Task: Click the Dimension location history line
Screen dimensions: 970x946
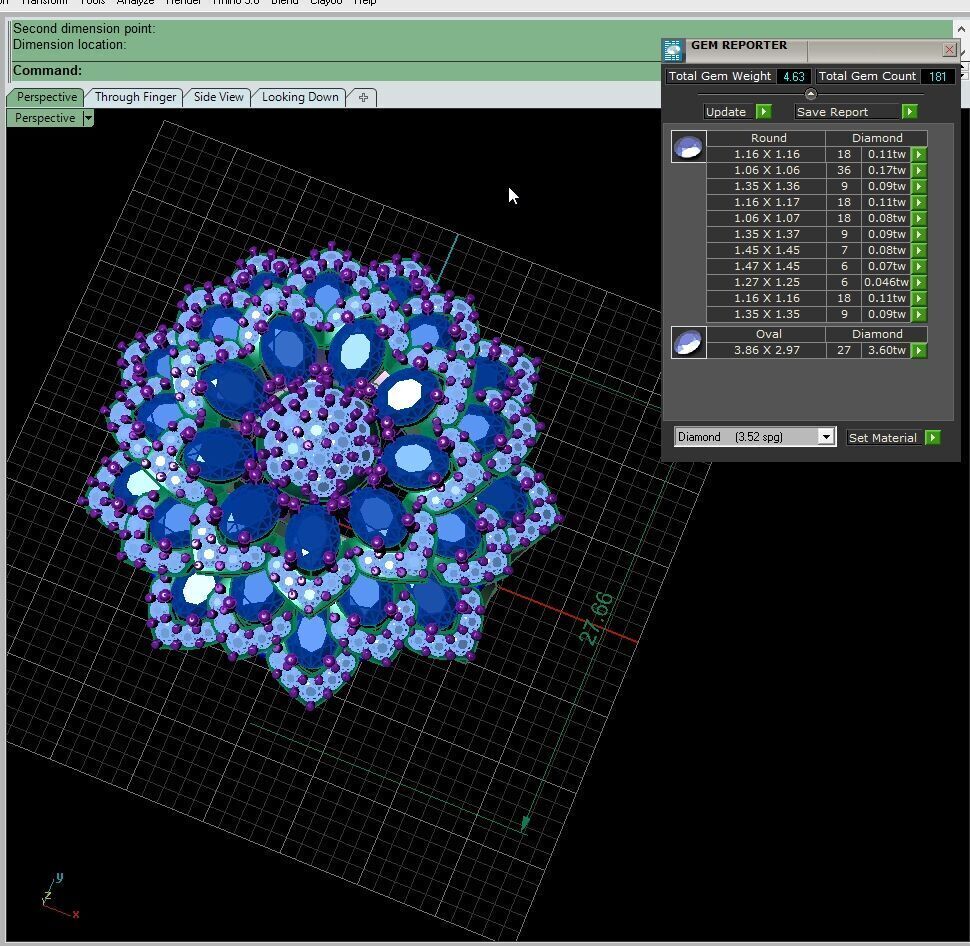Action: [69, 45]
